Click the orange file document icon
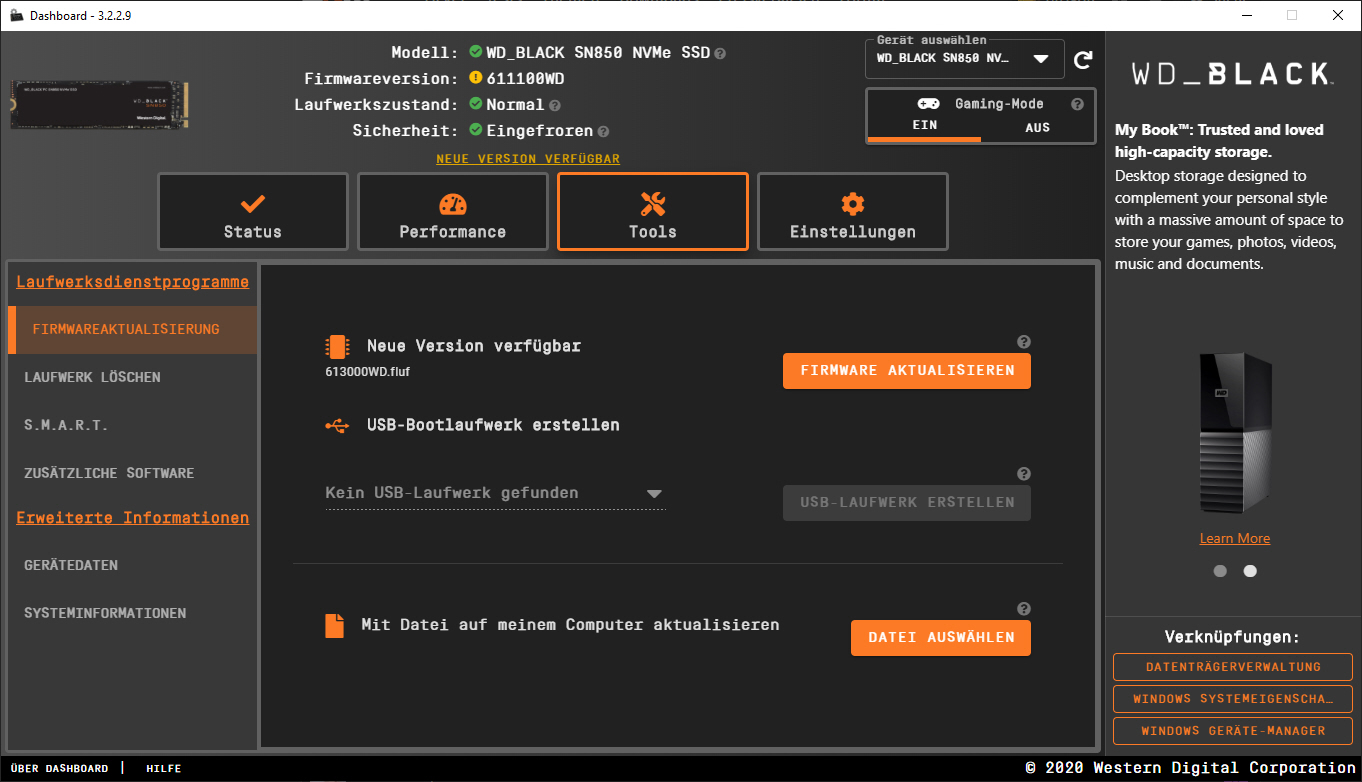Image resolution: width=1362 pixels, height=782 pixels. [x=334, y=625]
